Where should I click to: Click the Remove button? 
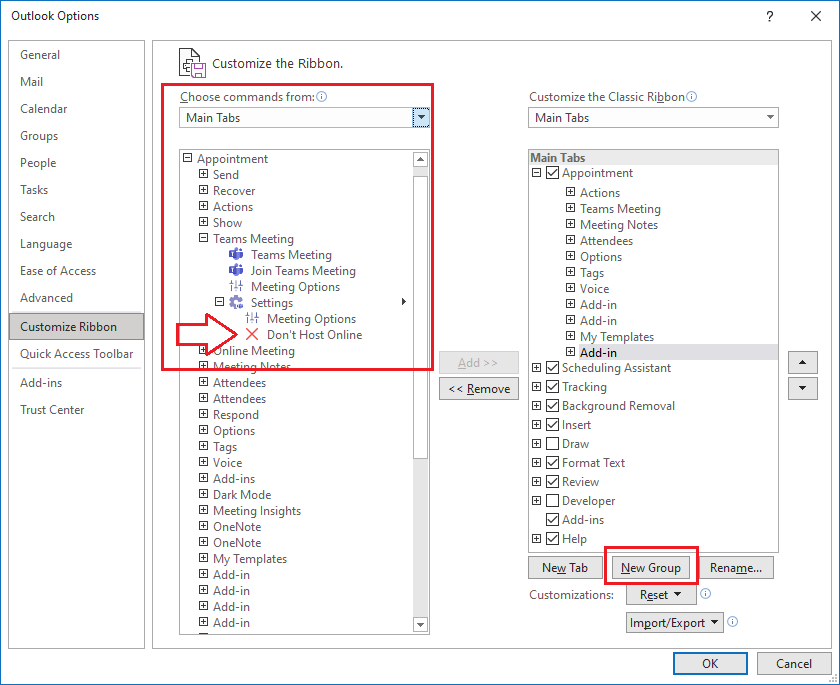tap(479, 389)
